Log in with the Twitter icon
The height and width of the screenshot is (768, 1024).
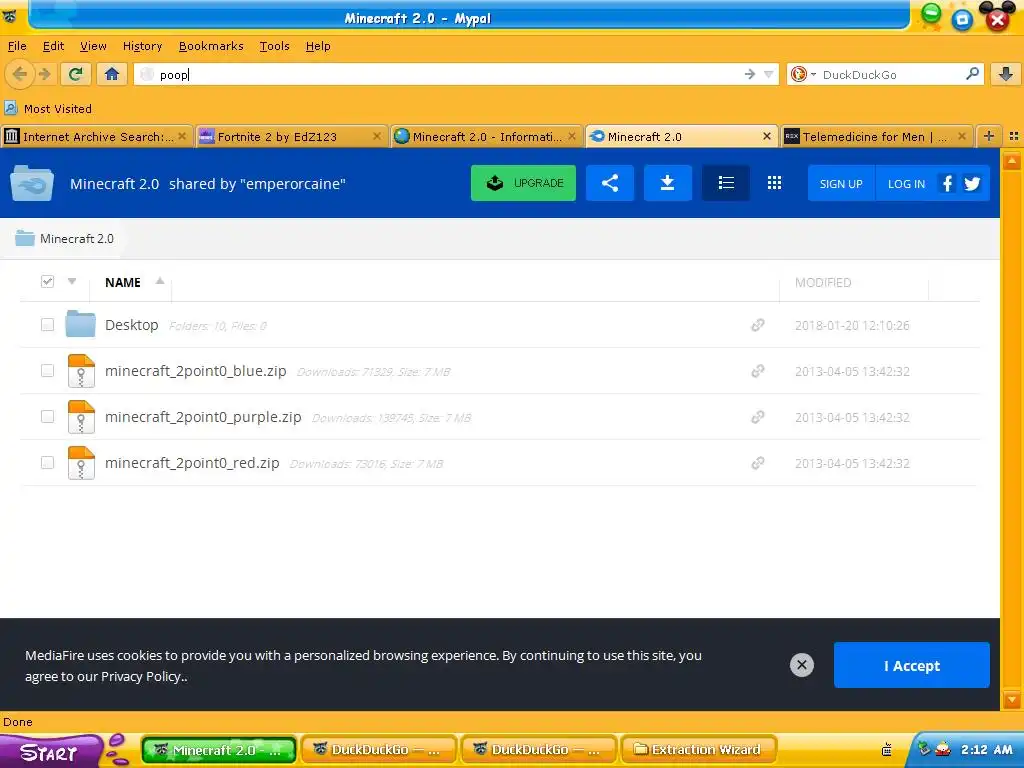point(972,184)
